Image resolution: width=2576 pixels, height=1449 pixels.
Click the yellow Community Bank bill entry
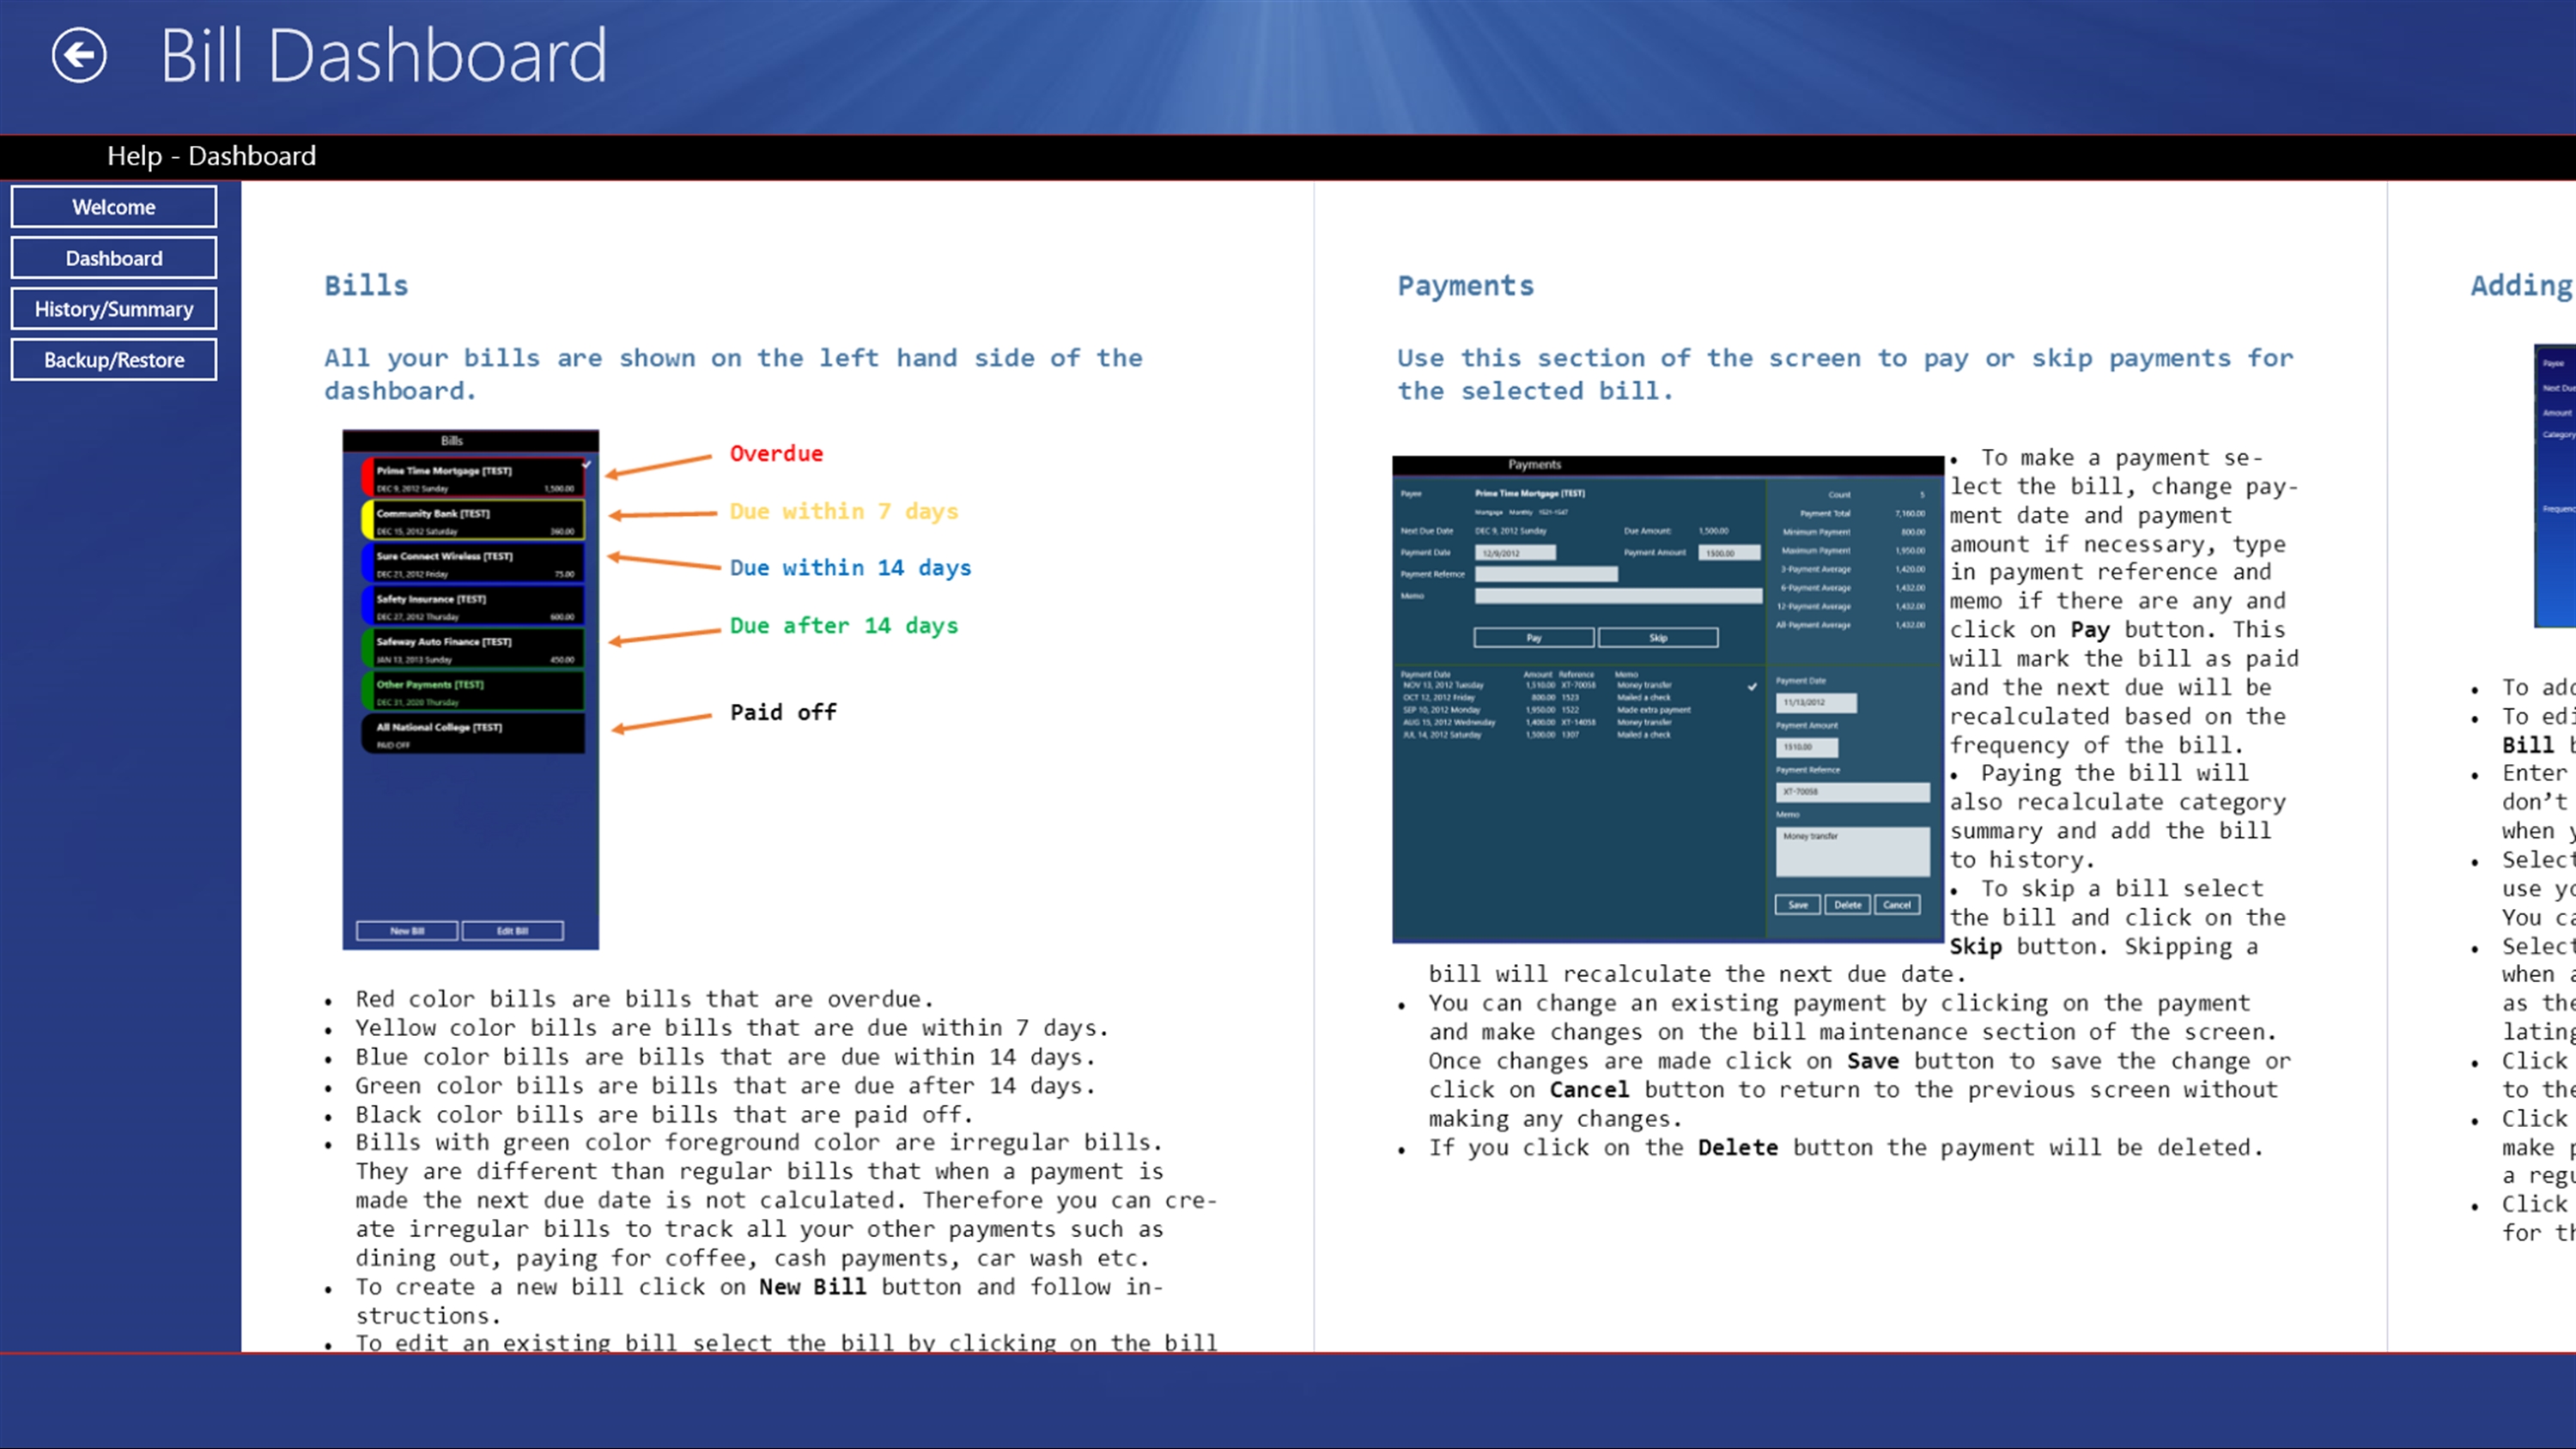click(473, 521)
